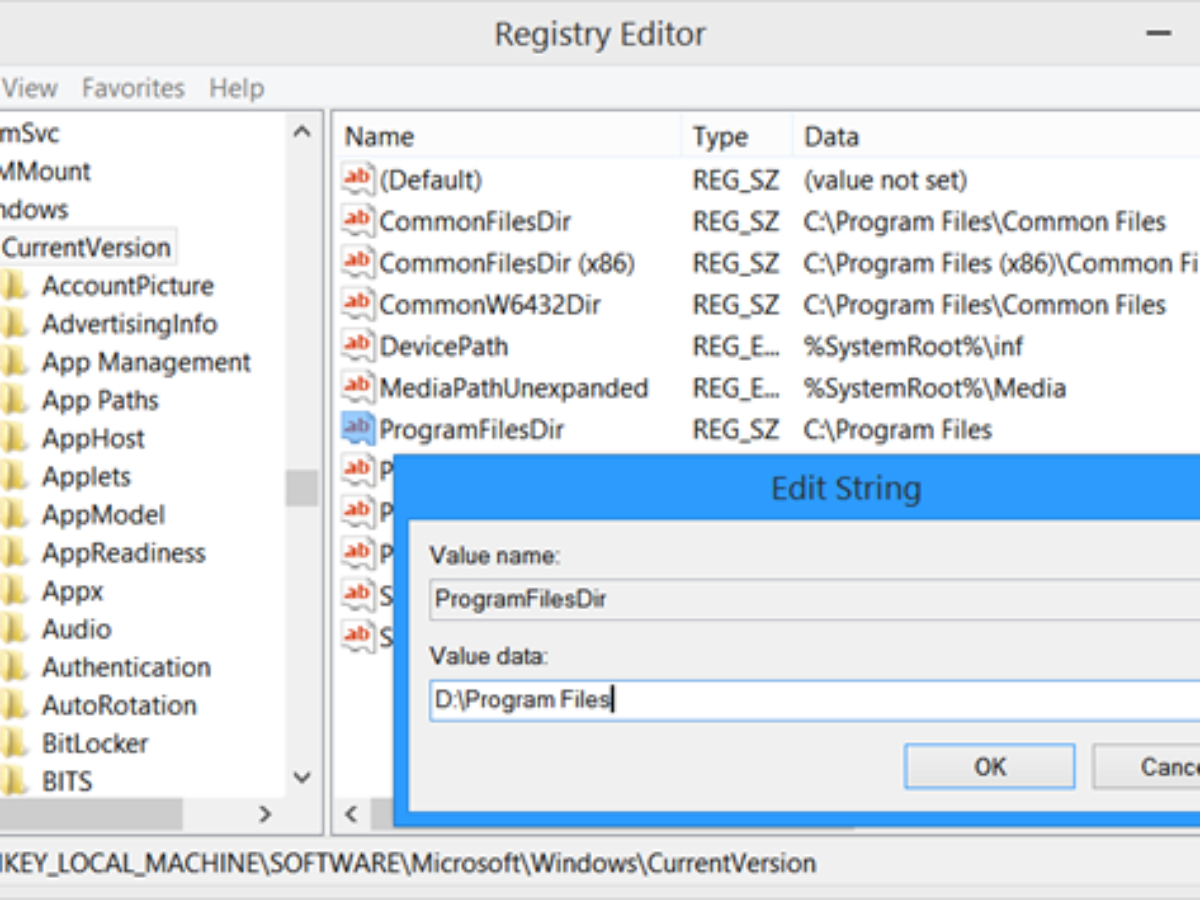The image size is (1200, 900).
Task: Select the AppReadiness key
Action: pos(123,553)
